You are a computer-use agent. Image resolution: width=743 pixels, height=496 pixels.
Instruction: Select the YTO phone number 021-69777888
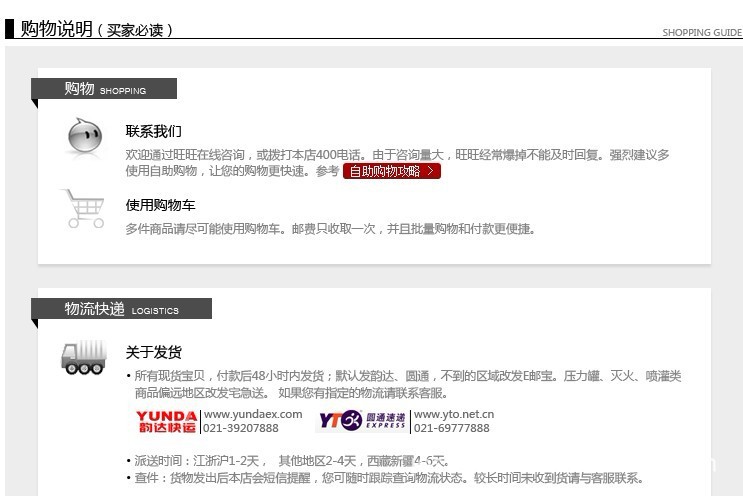pos(452,428)
